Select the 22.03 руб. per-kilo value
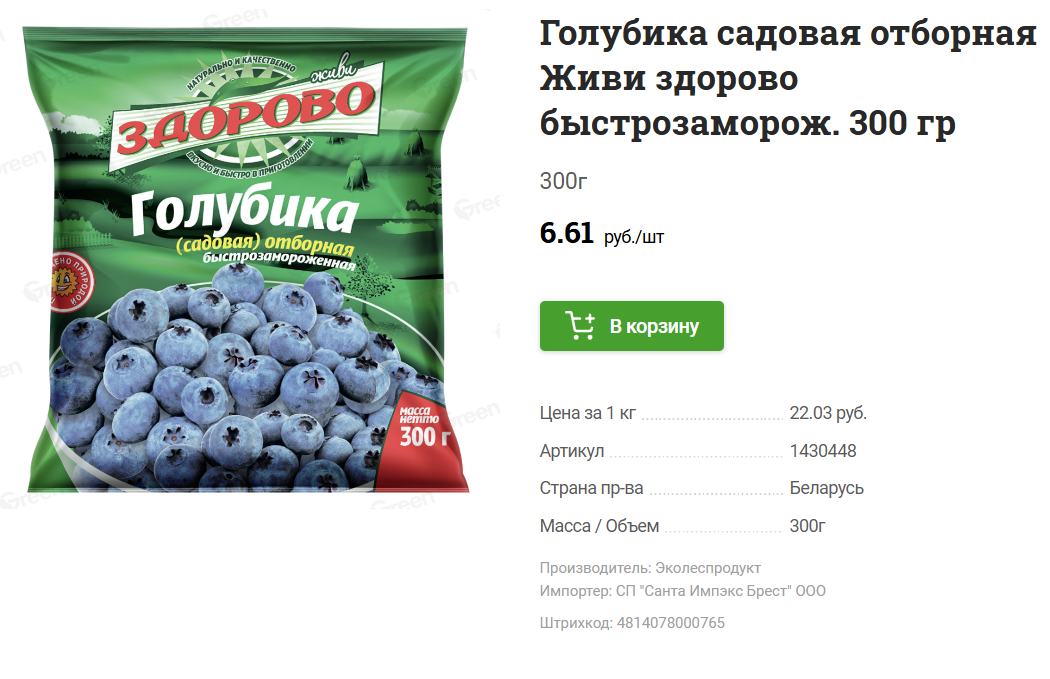Viewport: 1050px width, 679px height. (828, 412)
